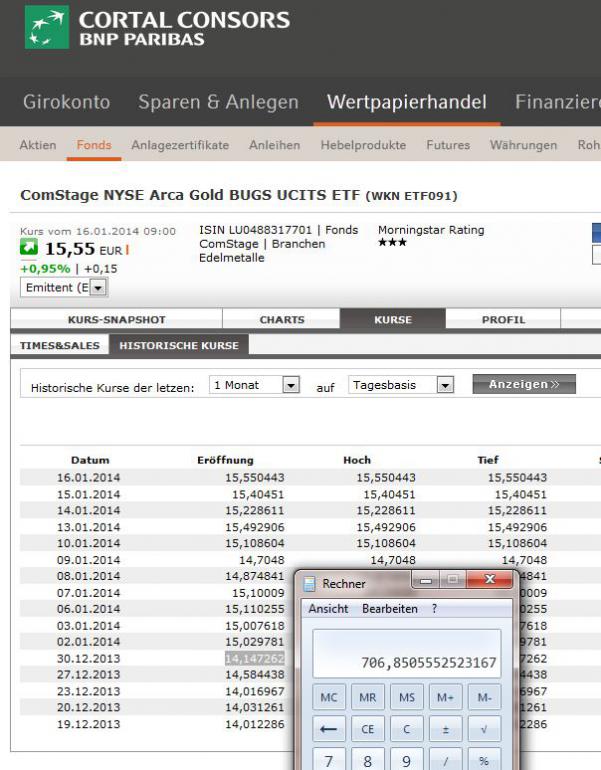Click the calculator backspace arrow key
This screenshot has width=601, height=770.
tap(328, 729)
